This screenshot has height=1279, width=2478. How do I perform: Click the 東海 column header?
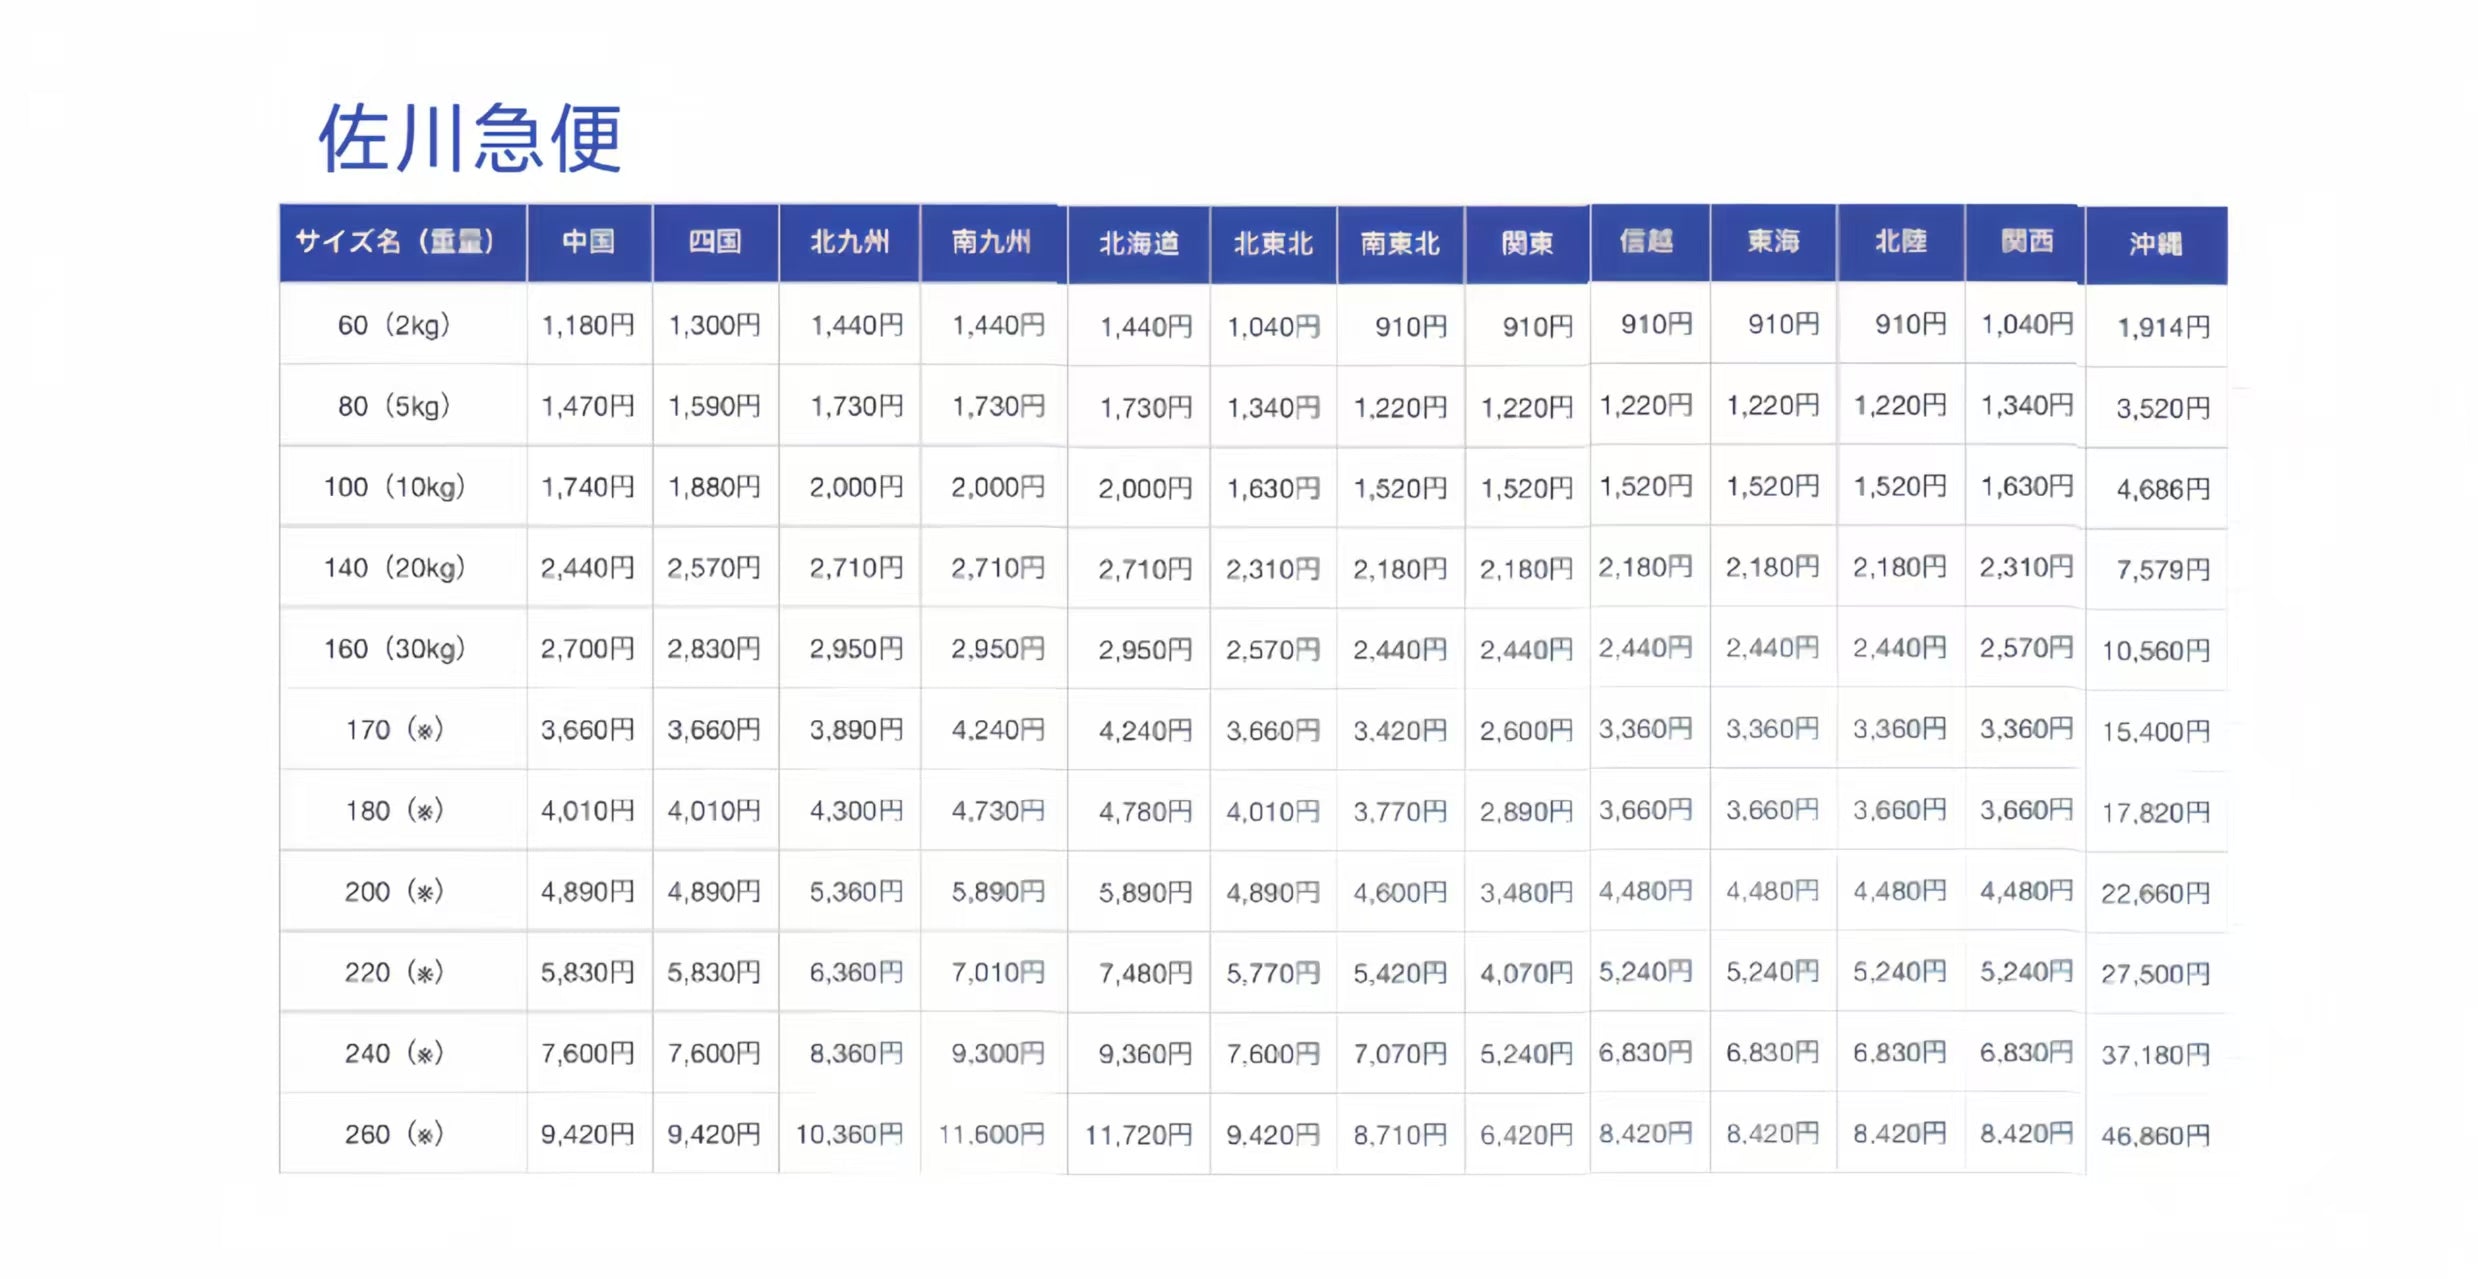coord(1773,242)
